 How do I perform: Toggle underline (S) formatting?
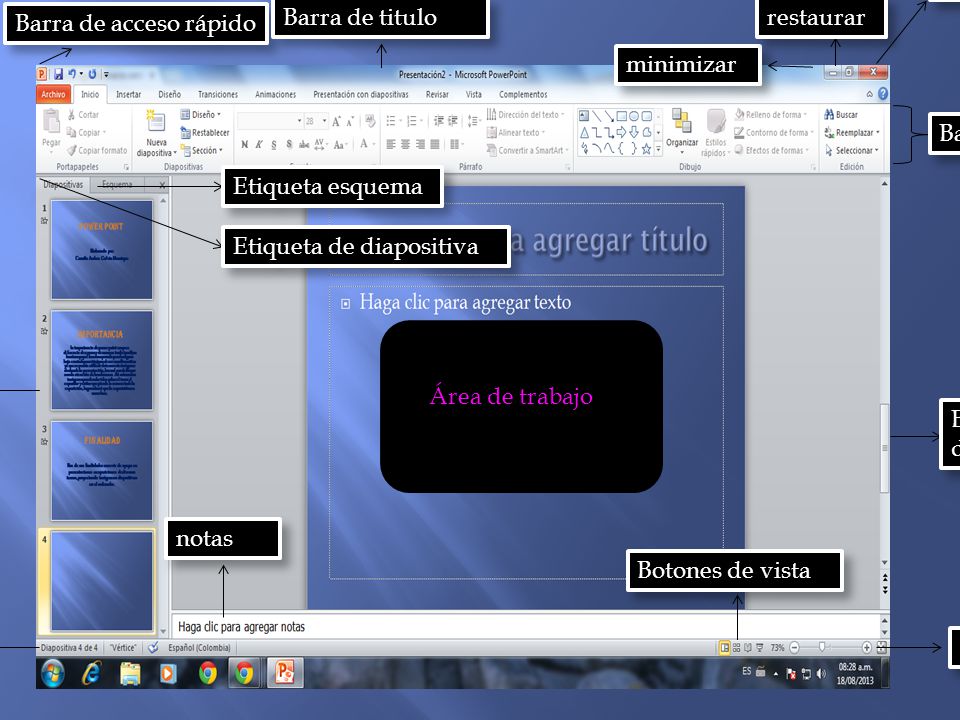pos(274,144)
